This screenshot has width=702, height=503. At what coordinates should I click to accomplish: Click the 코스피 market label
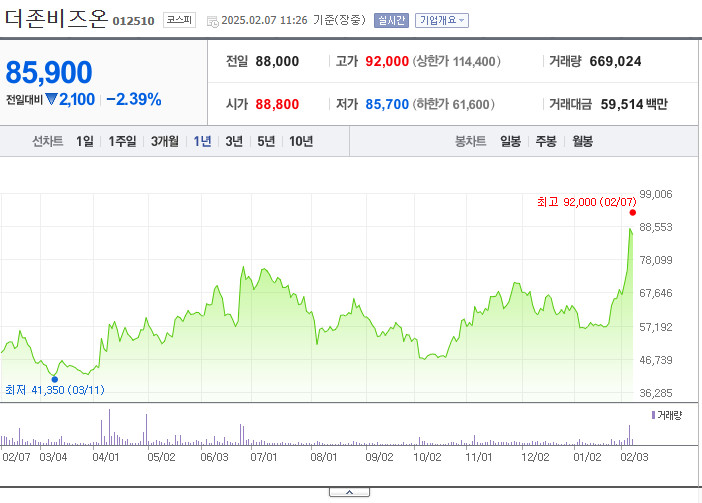coord(179,20)
